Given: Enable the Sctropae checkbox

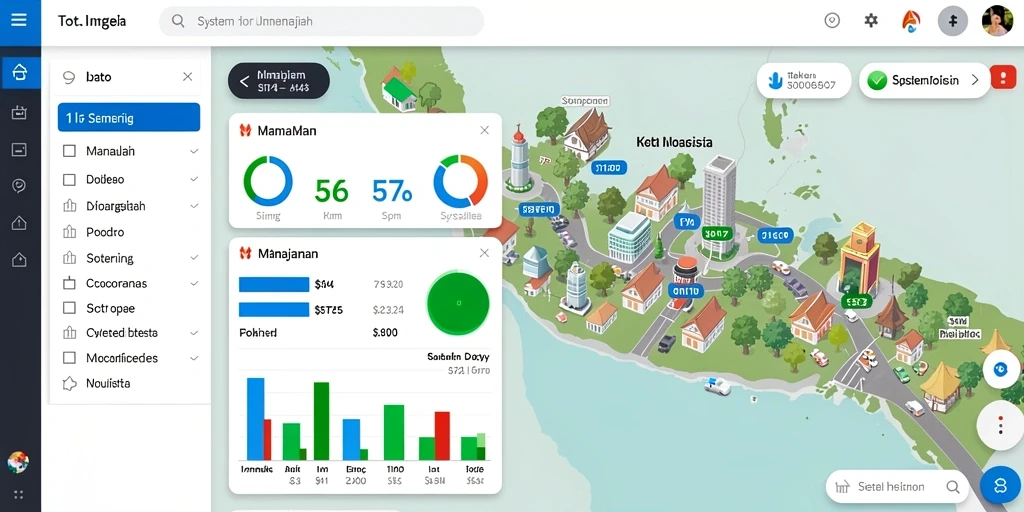Looking at the screenshot, I should coord(69,308).
